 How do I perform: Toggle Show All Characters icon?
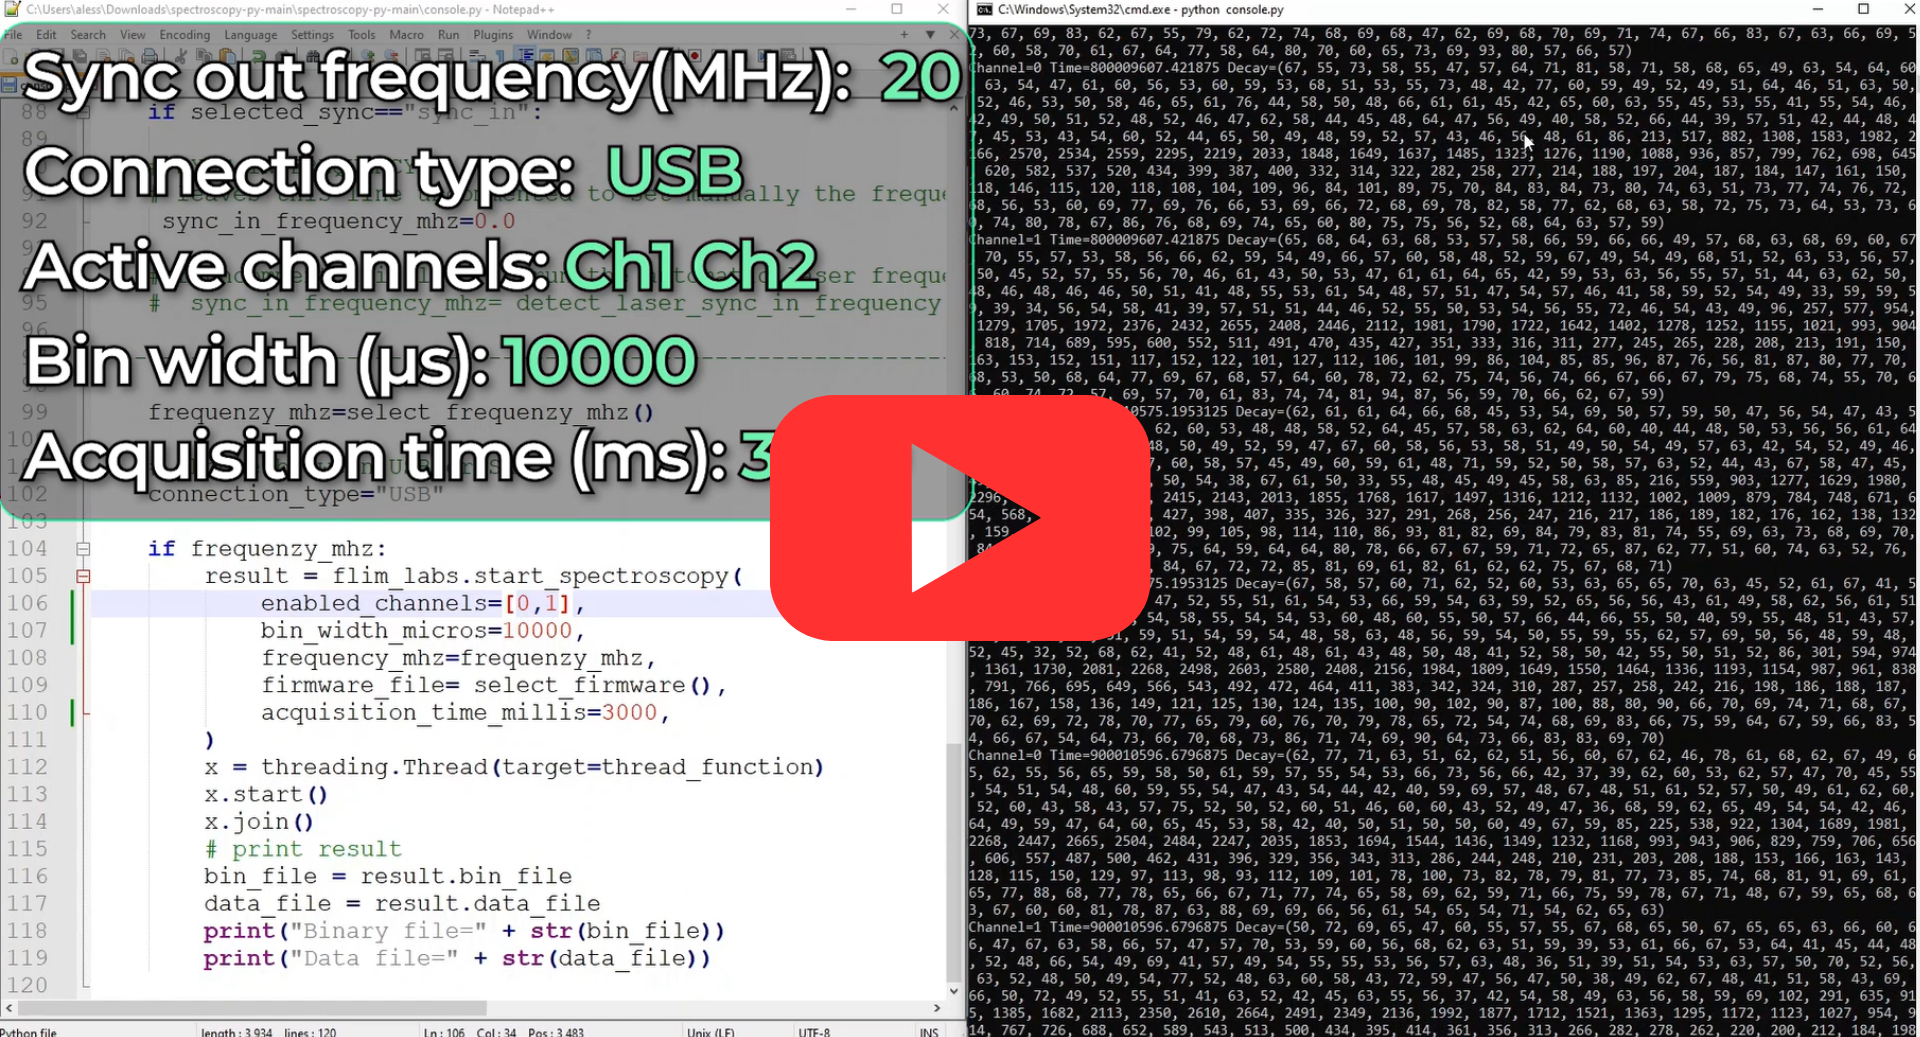pos(500,57)
